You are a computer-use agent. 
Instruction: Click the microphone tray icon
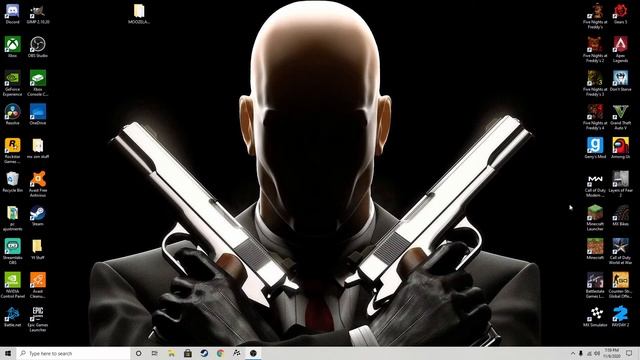581,353
